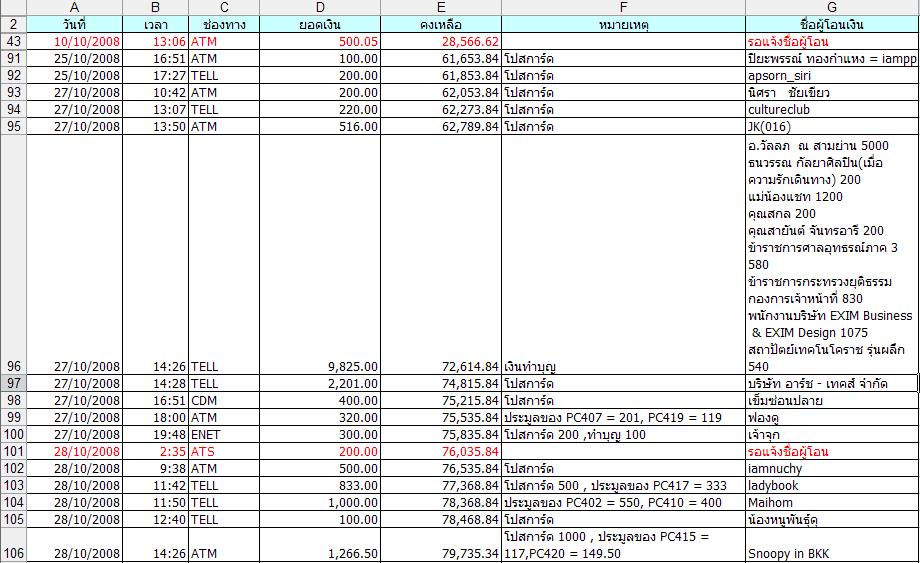The width and height of the screenshot is (920, 563).
Task: Select name cell JK(016)
Action: coord(833,127)
